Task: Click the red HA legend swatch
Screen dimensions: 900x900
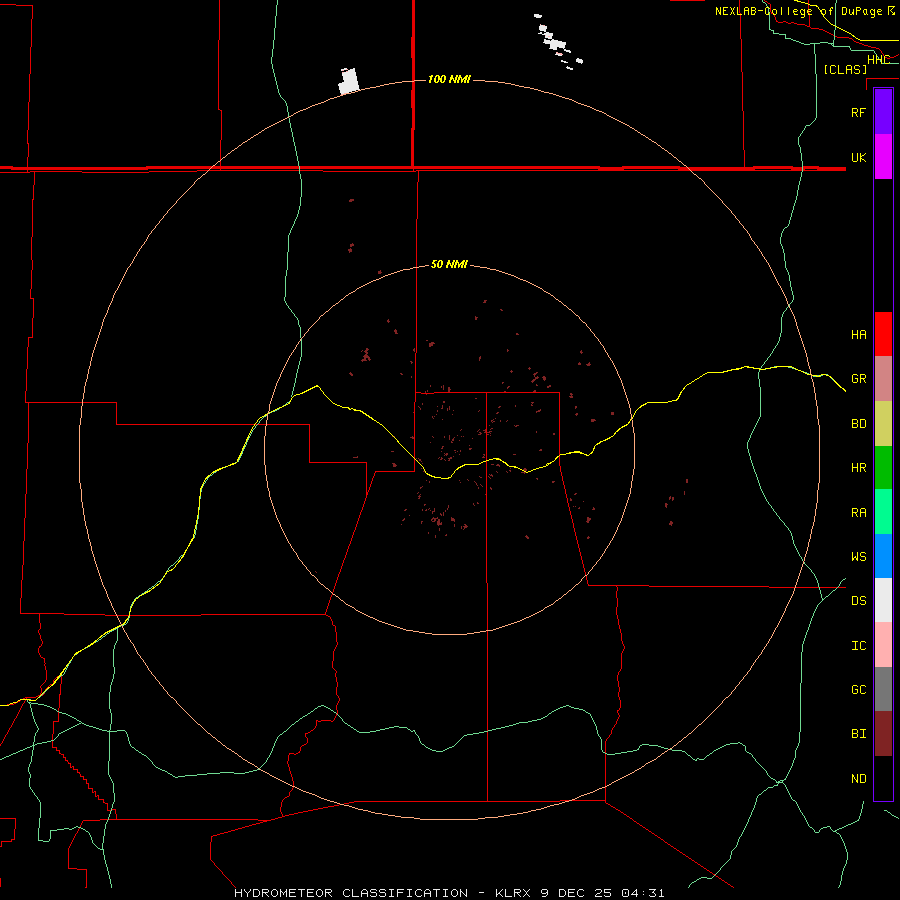Action: [883, 334]
